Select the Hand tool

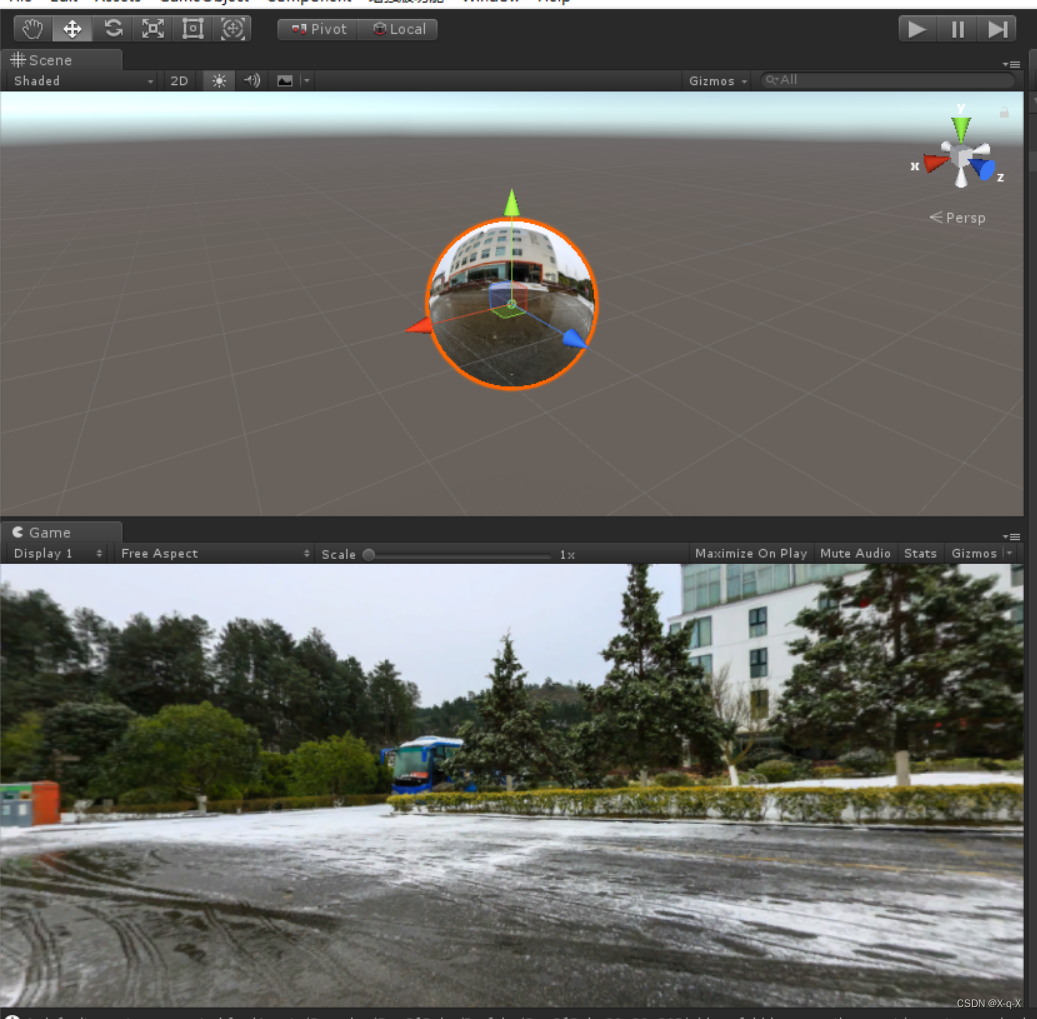32,29
